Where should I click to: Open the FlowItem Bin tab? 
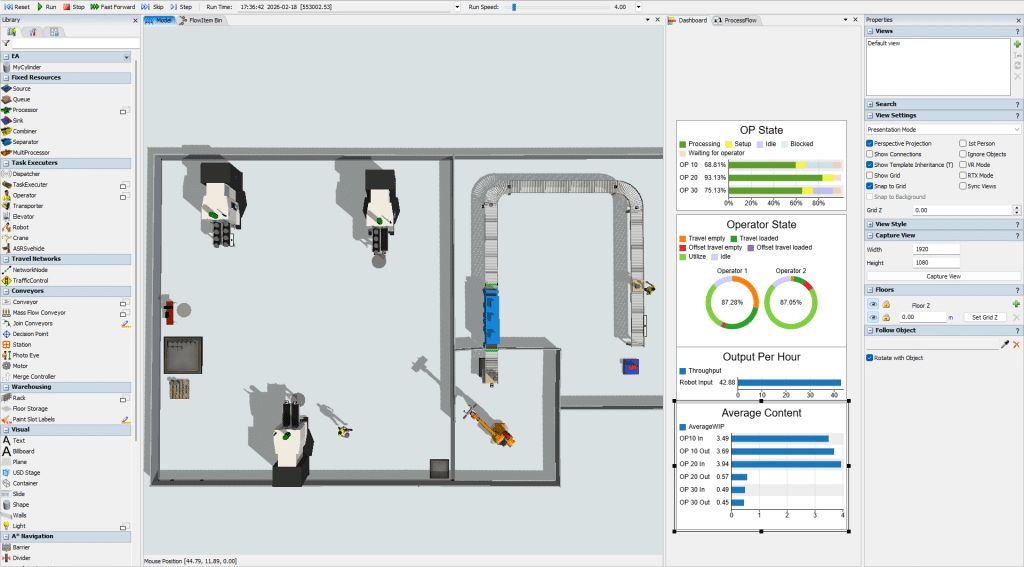[x=205, y=20]
